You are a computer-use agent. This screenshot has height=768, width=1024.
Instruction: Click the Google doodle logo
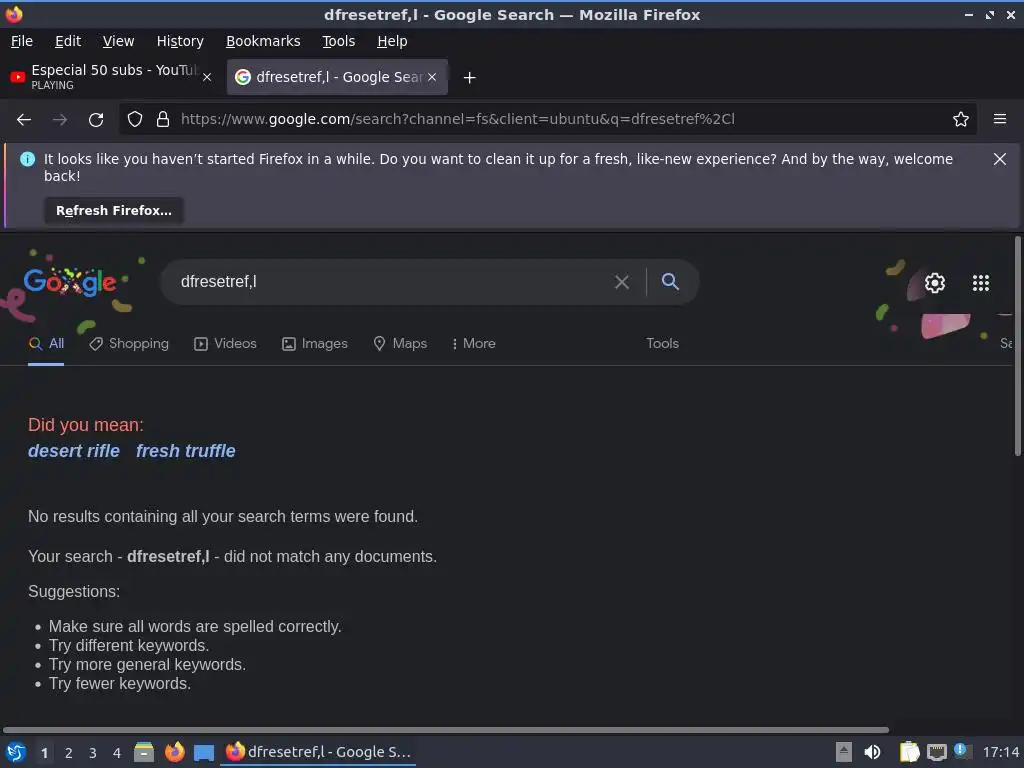point(70,282)
